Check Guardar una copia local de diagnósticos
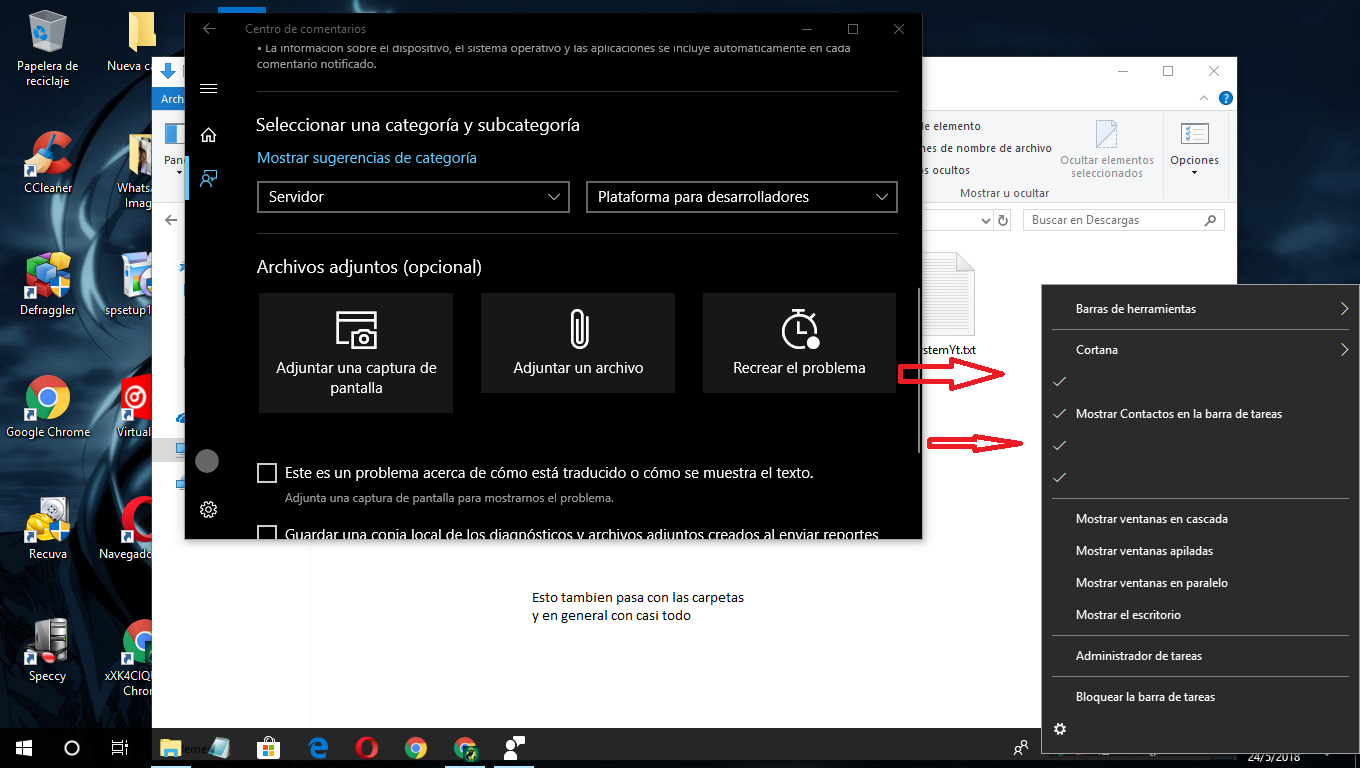 coord(267,534)
